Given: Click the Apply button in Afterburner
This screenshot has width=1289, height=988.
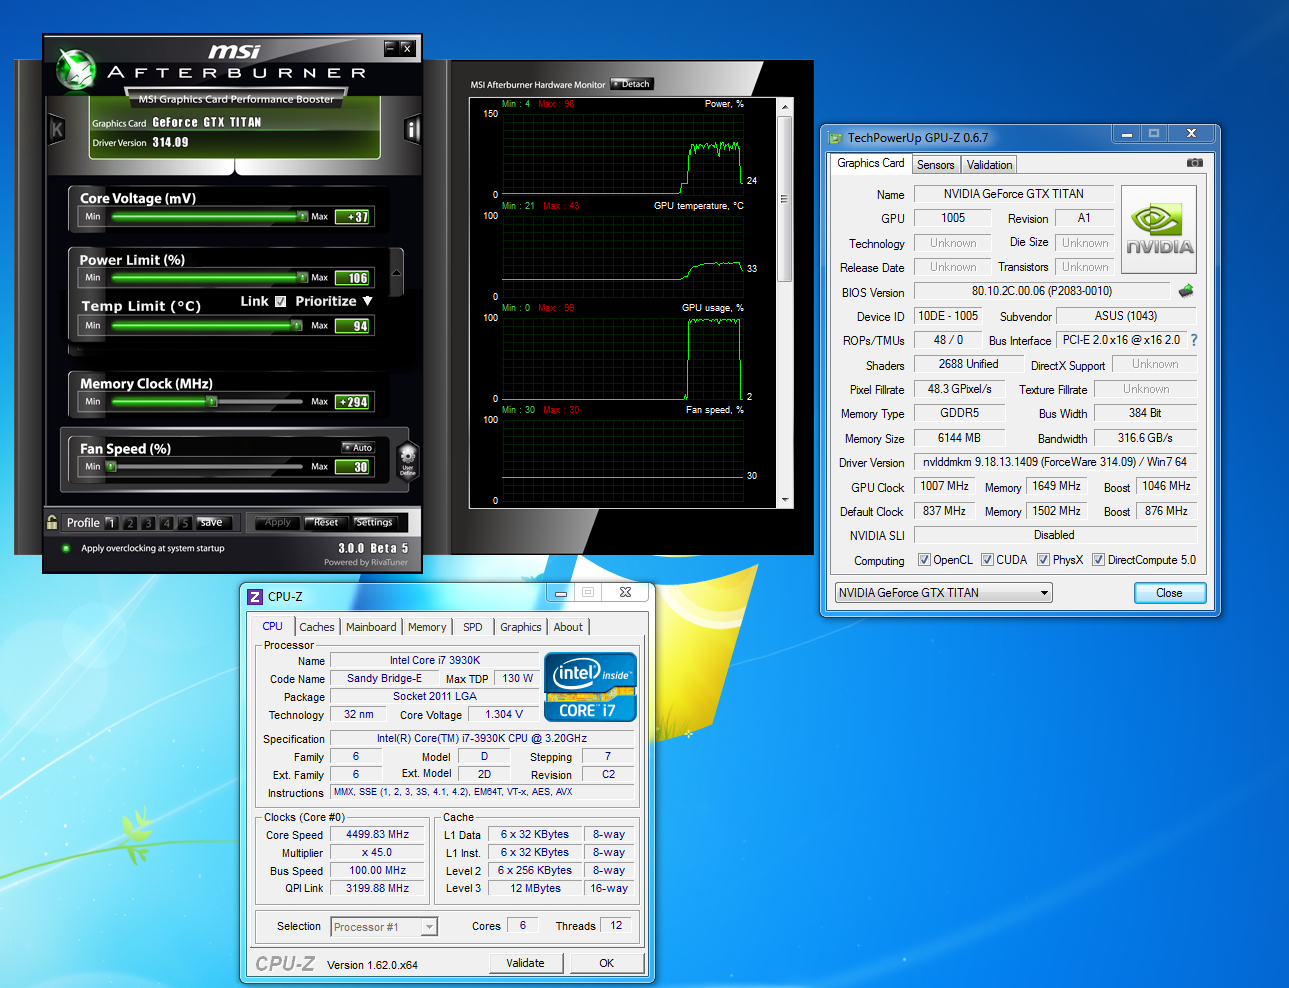Looking at the screenshot, I should [277, 522].
